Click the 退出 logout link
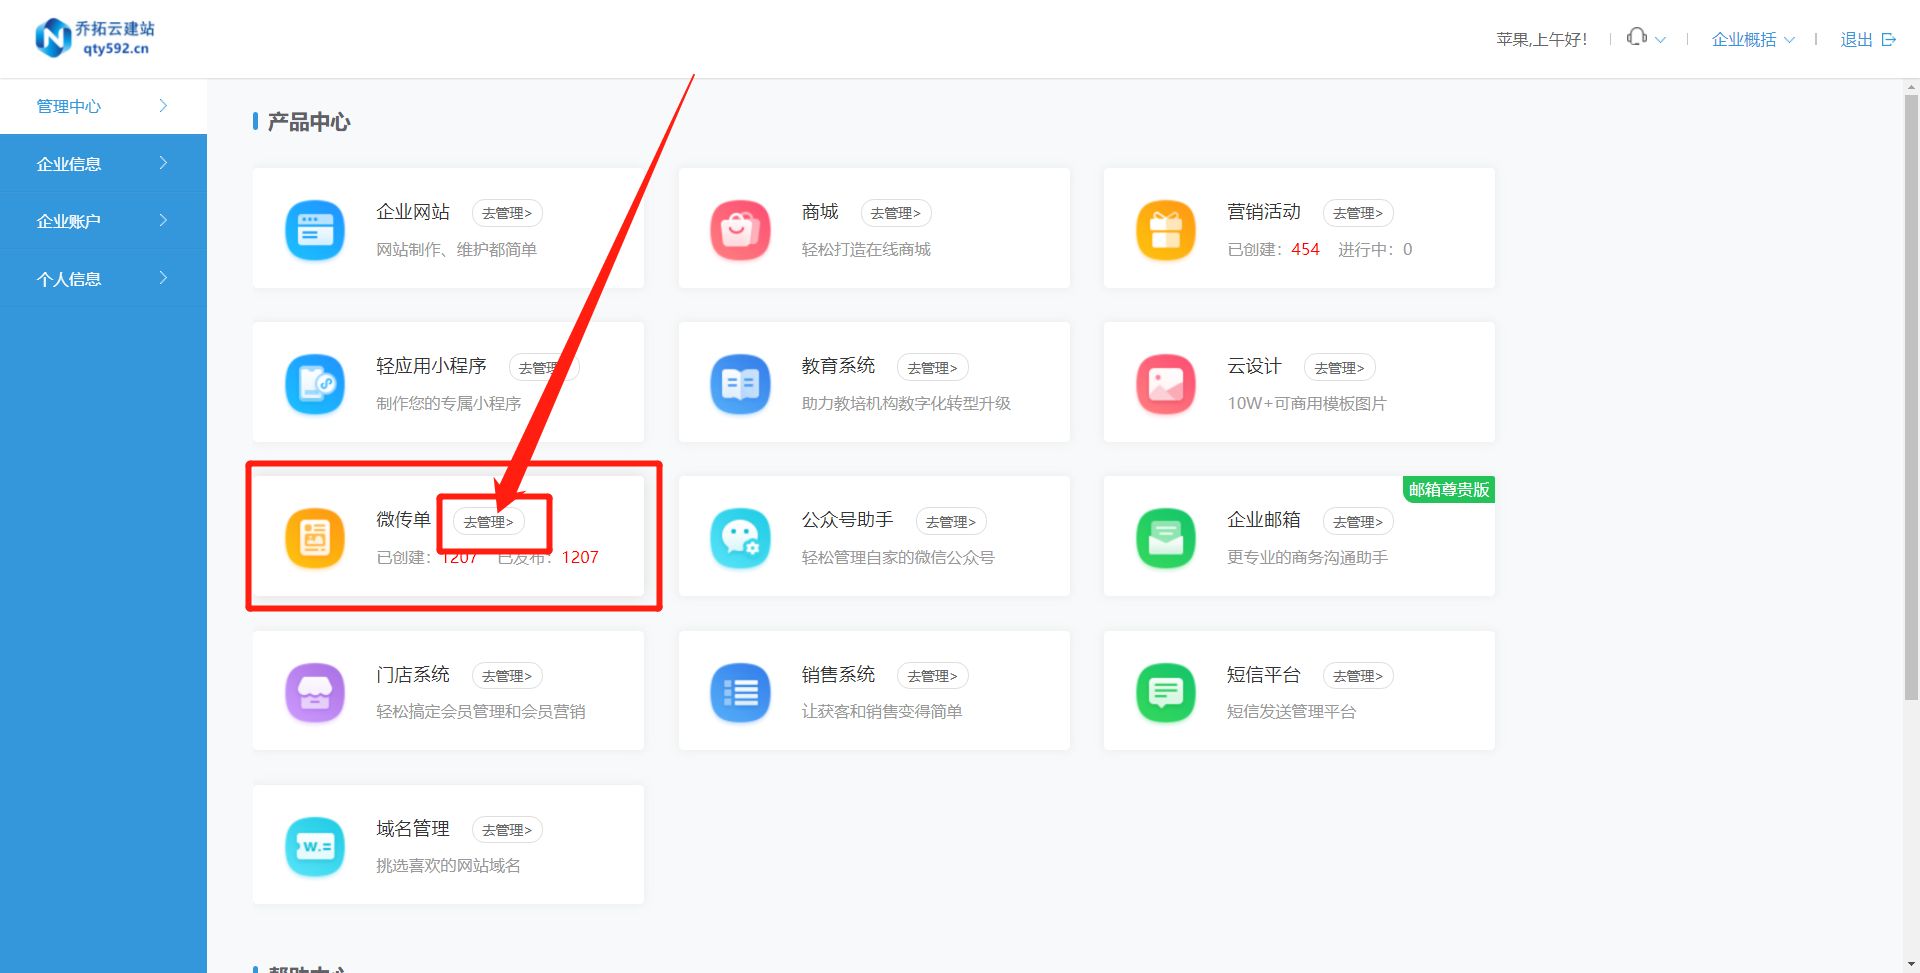1920x973 pixels. (x=1856, y=39)
